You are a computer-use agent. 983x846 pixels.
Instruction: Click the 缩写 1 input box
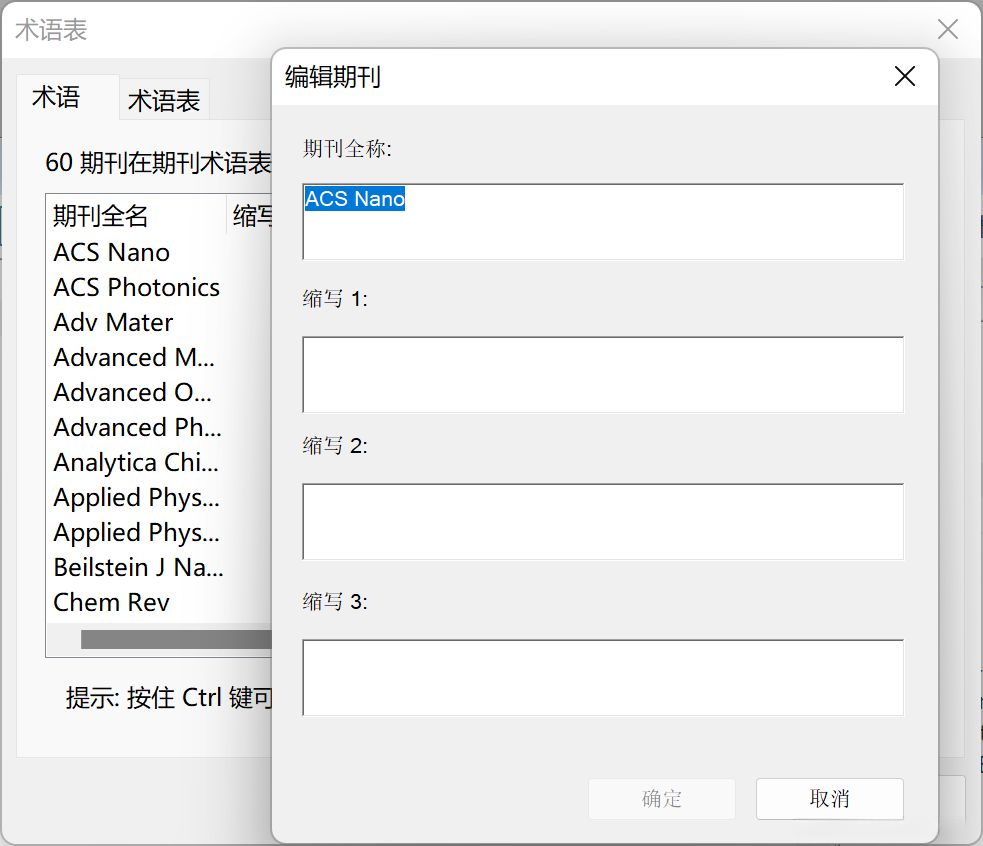point(602,375)
